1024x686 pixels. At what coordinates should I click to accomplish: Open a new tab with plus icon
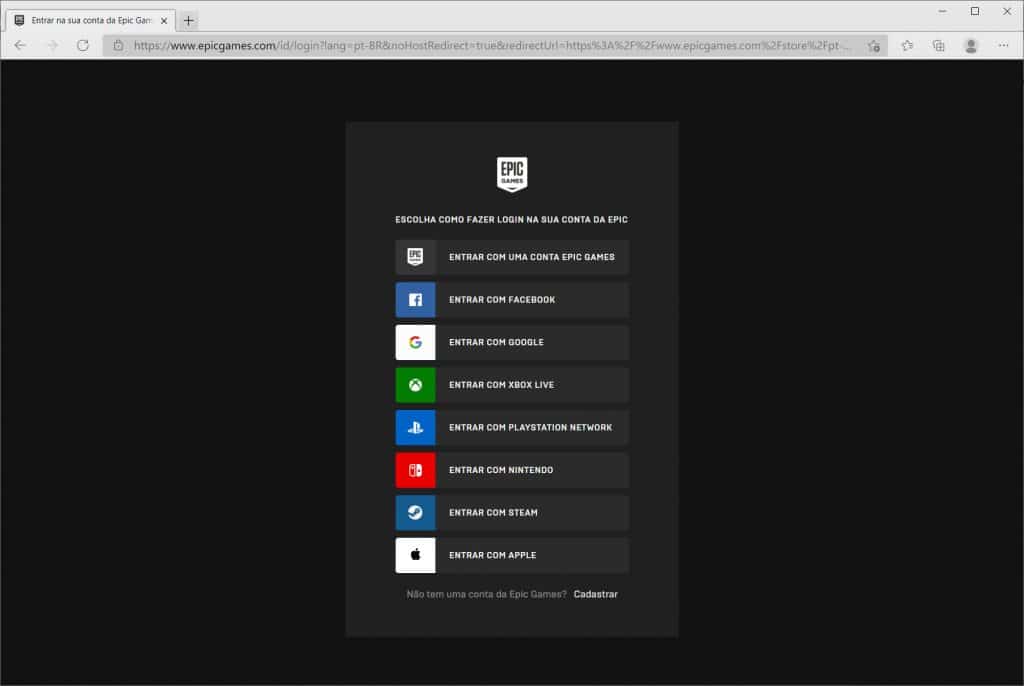(189, 20)
